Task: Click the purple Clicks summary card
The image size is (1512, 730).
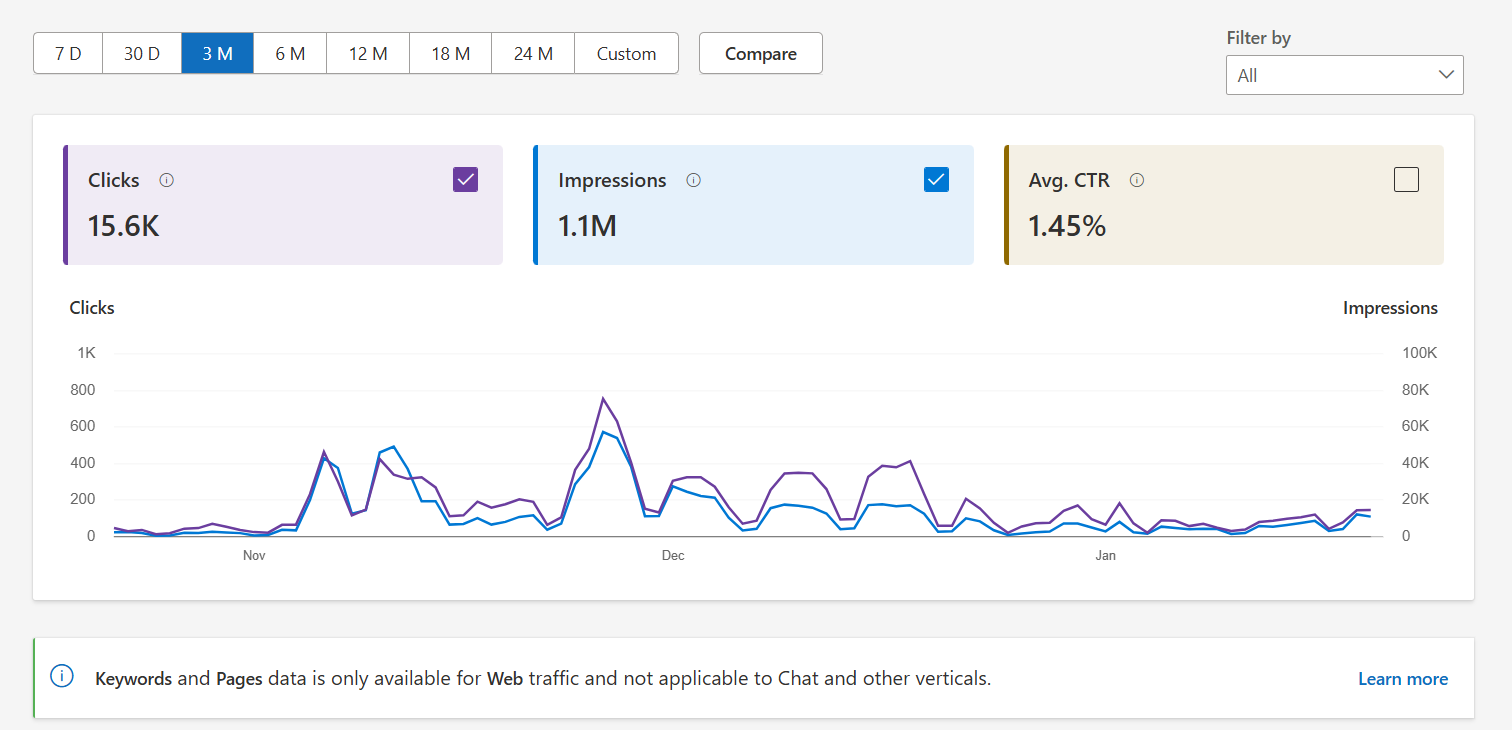Action: coord(283,205)
